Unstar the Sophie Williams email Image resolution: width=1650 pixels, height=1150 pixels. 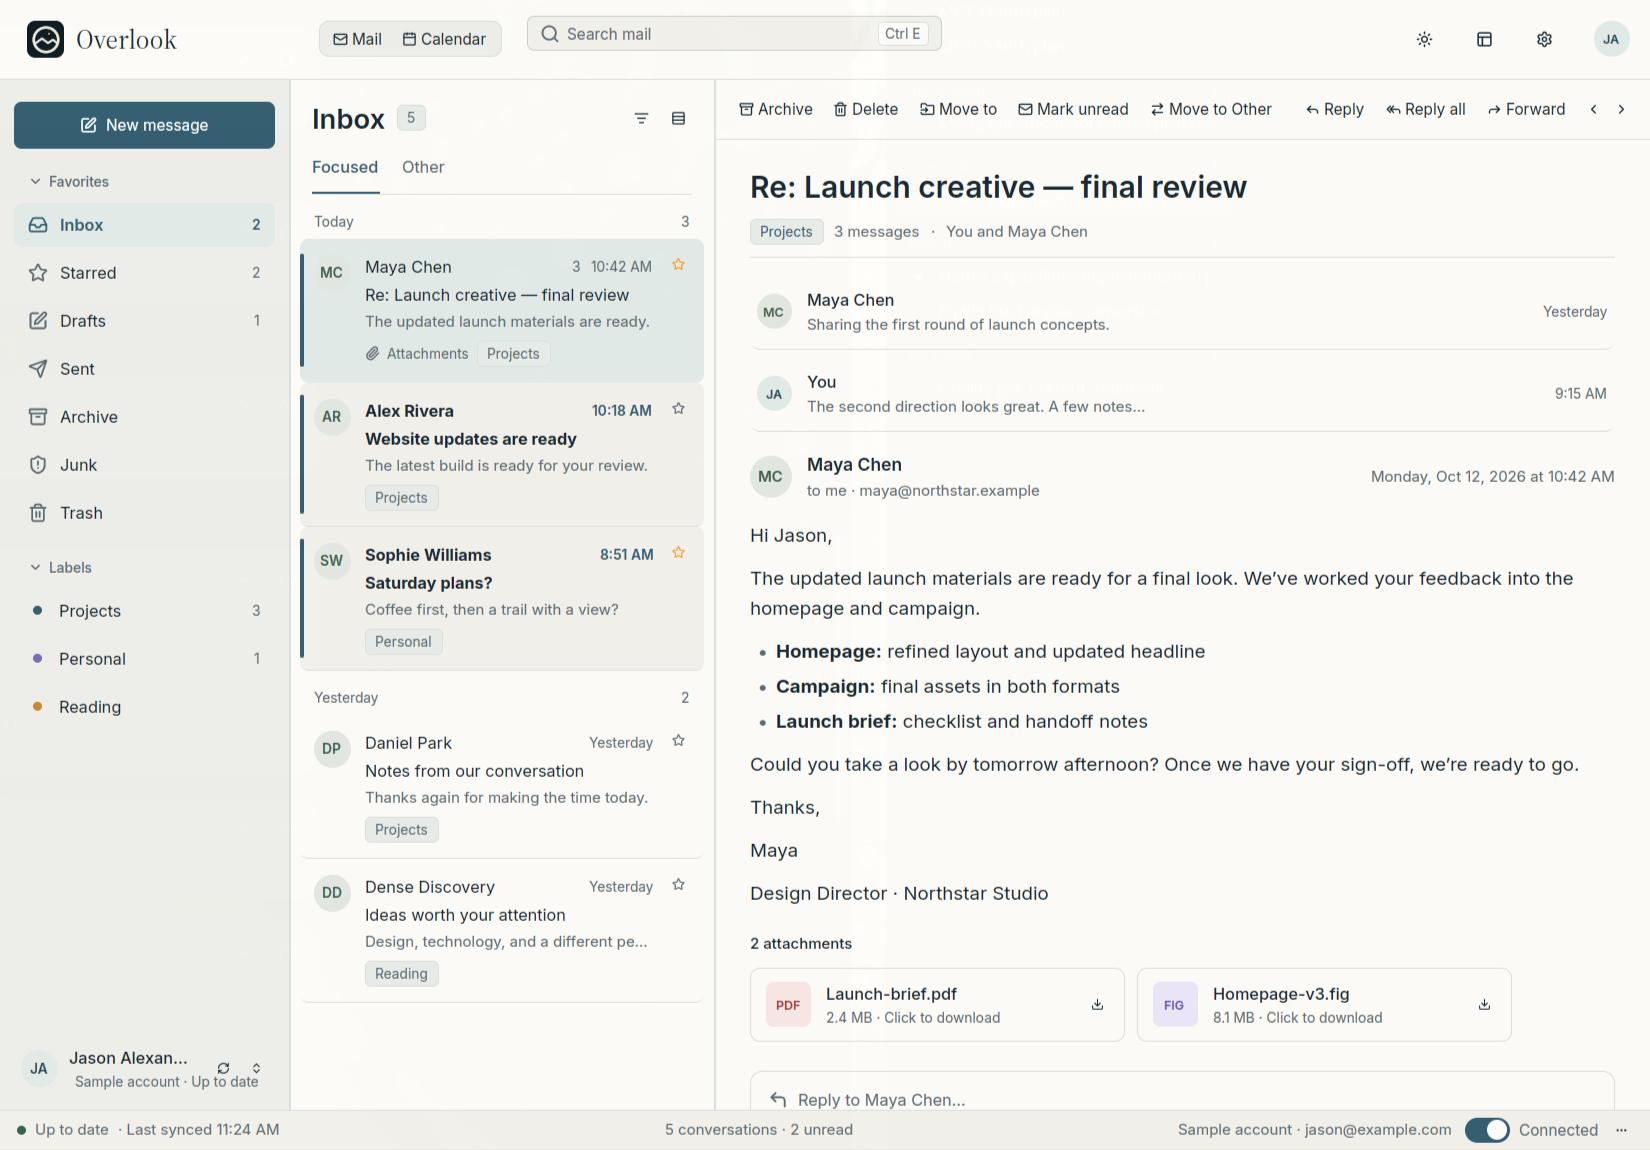[x=678, y=553]
